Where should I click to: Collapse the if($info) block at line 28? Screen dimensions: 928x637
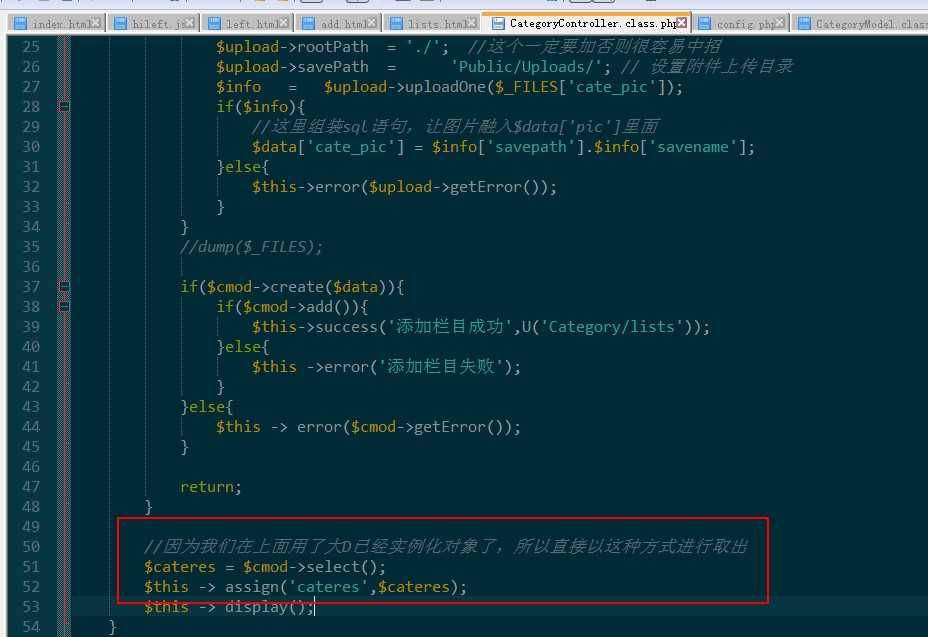(64, 107)
